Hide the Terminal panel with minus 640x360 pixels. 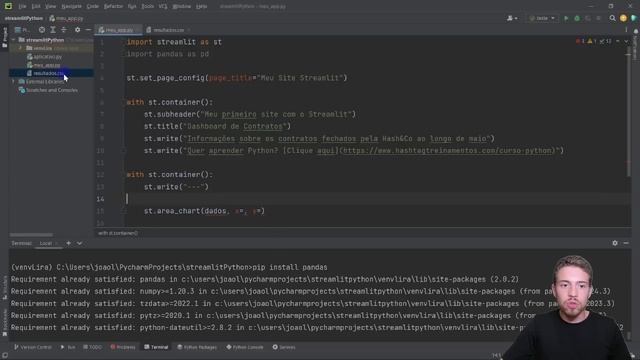pyautogui.click(x=626, y=243)
